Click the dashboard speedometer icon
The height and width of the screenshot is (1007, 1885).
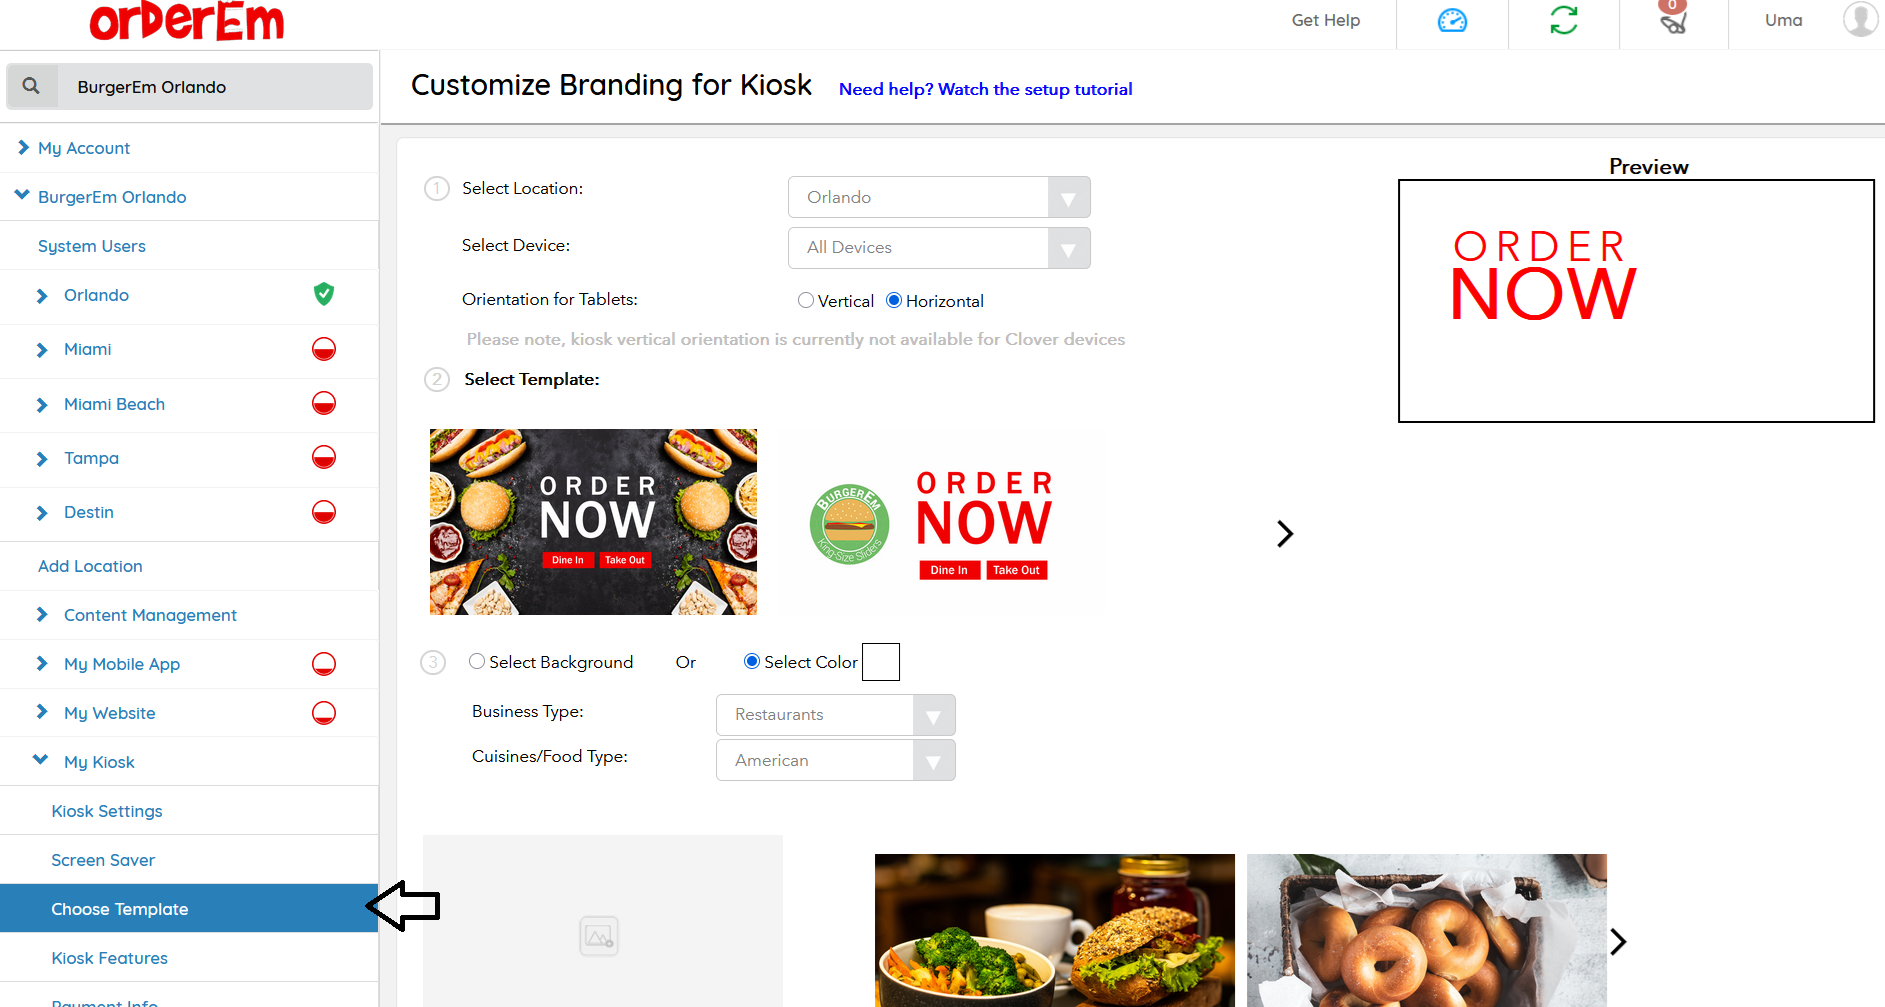point(1452,21)
